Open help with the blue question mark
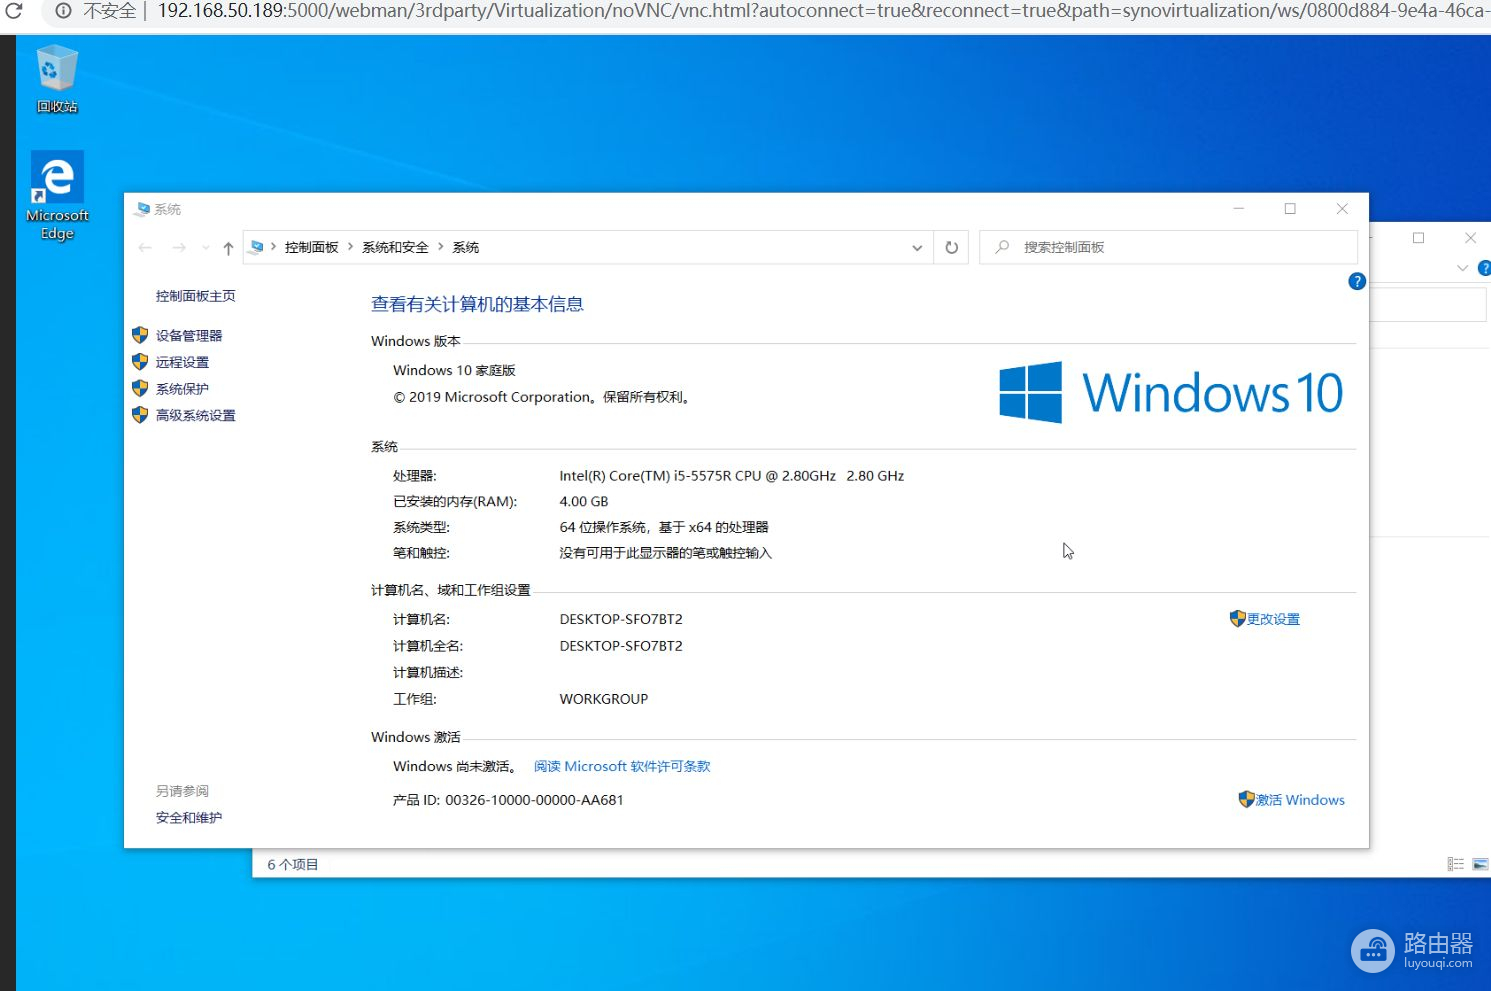 [x=1356, y=282]
